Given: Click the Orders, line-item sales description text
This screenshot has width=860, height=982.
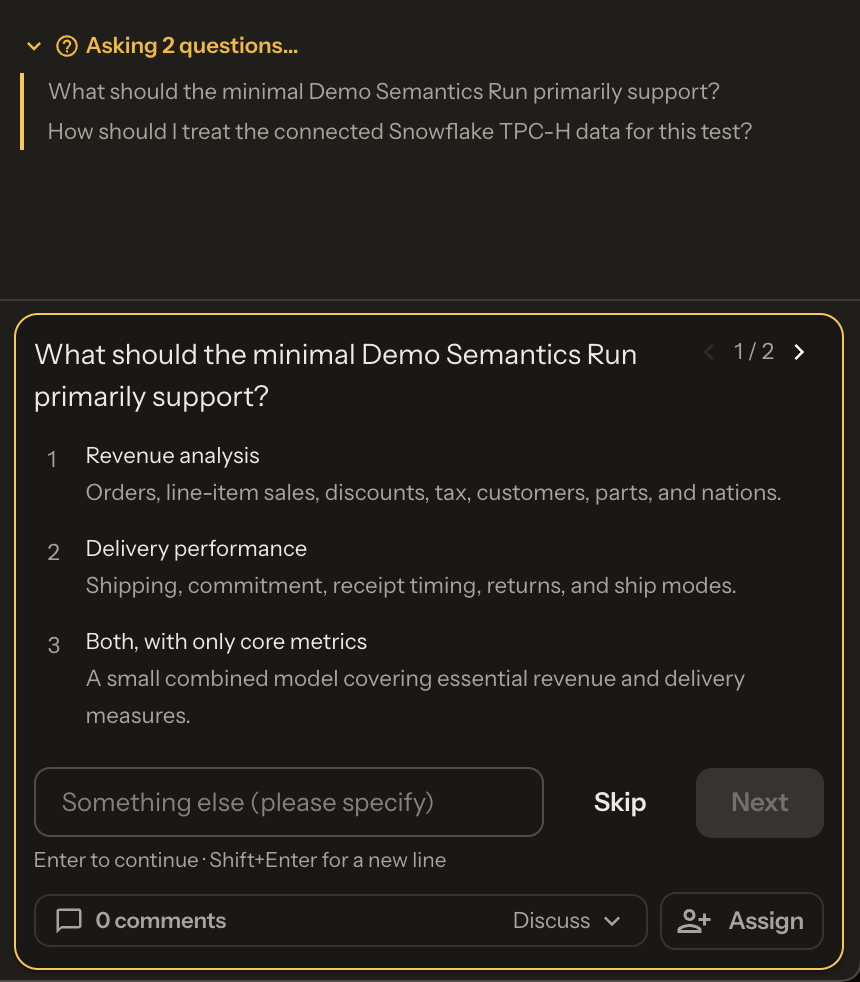Looking at the screenshot, I should pyautogui.click(x=433, y=492).
